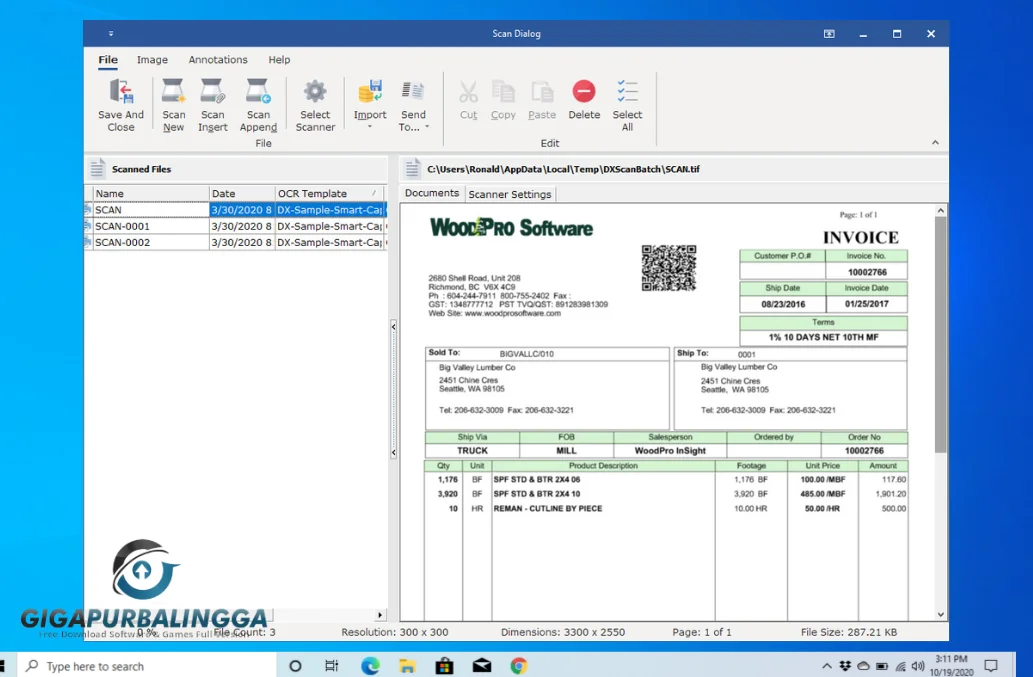Launch Google Chrome from taskbar
Image resolution: width=1033 pixels, height=677 pixels.
coord(519,666)
